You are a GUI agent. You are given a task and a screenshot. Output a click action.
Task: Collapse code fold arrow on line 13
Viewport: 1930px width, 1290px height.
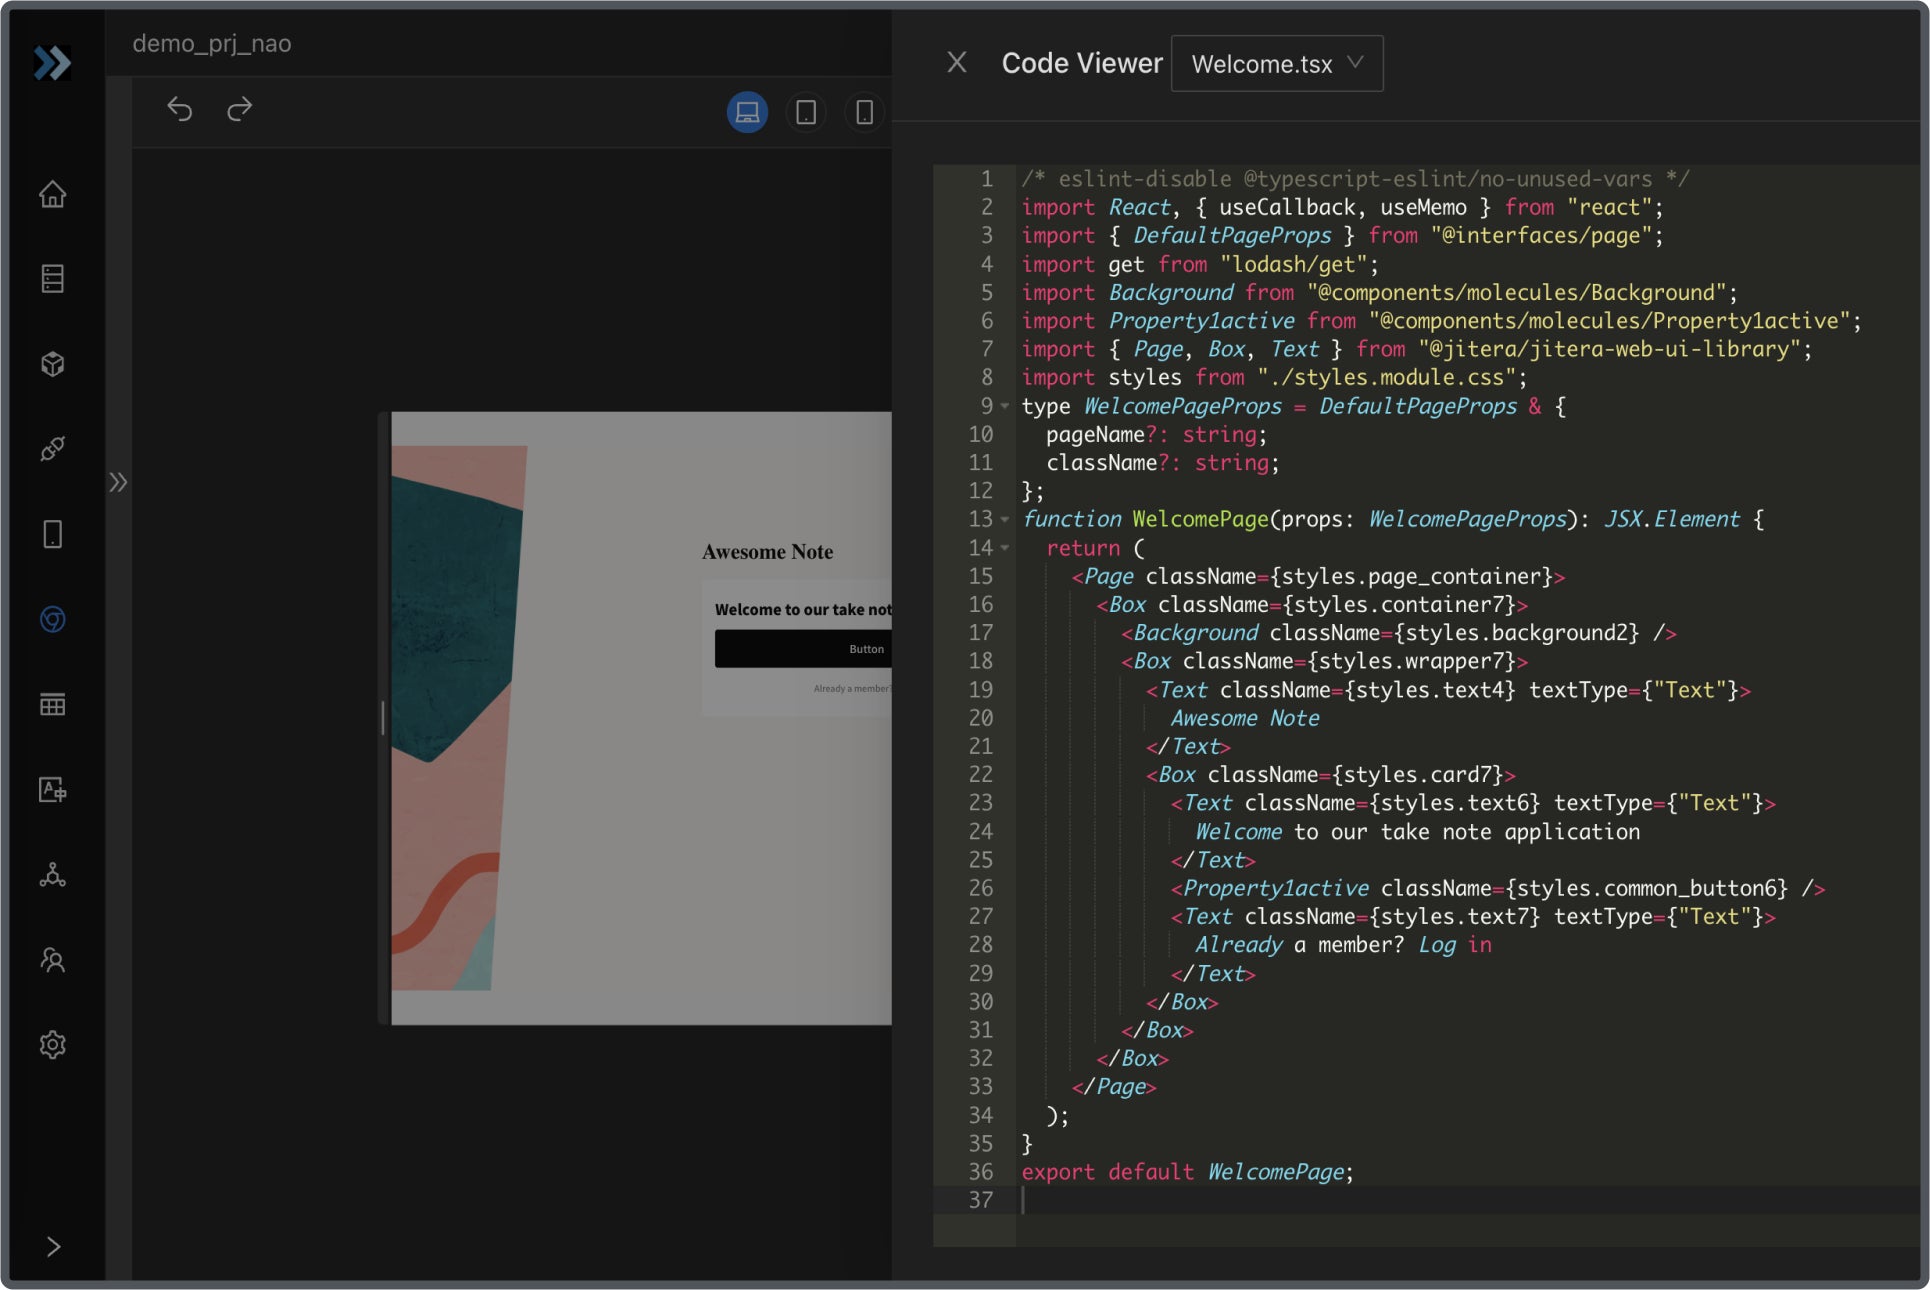pyautogui.click(x=1005, y=520)
